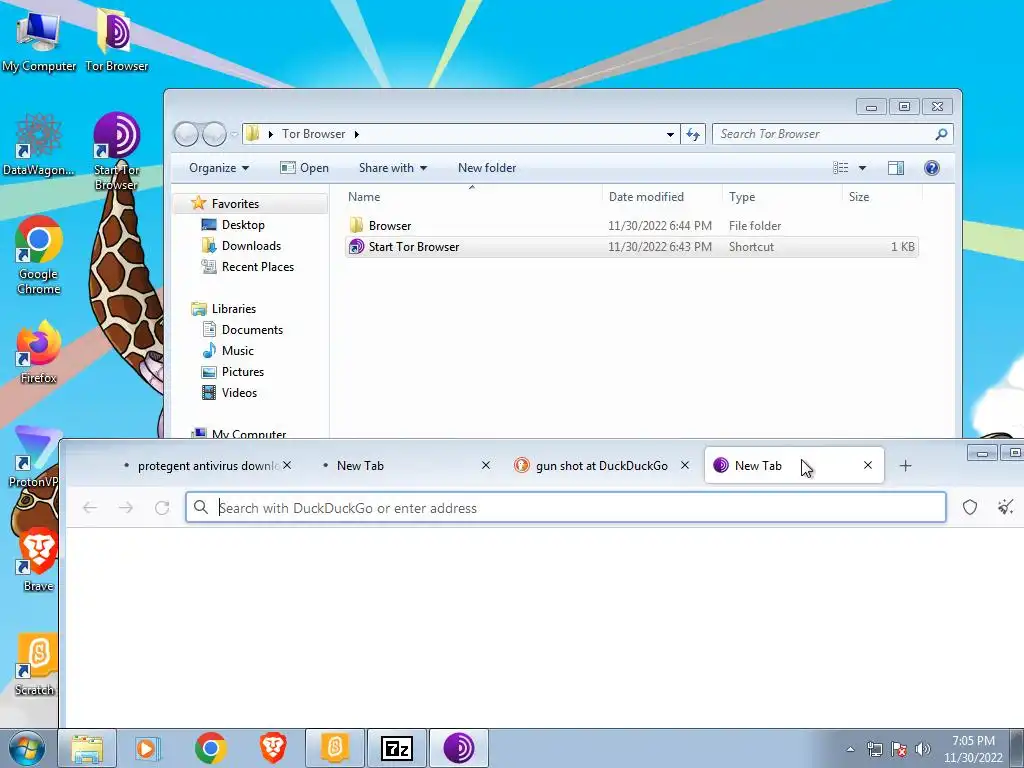1024x768 pixels.
Task: Expand the address bar history dropdown
Action: pyautogui.click(x=670, y=135)
